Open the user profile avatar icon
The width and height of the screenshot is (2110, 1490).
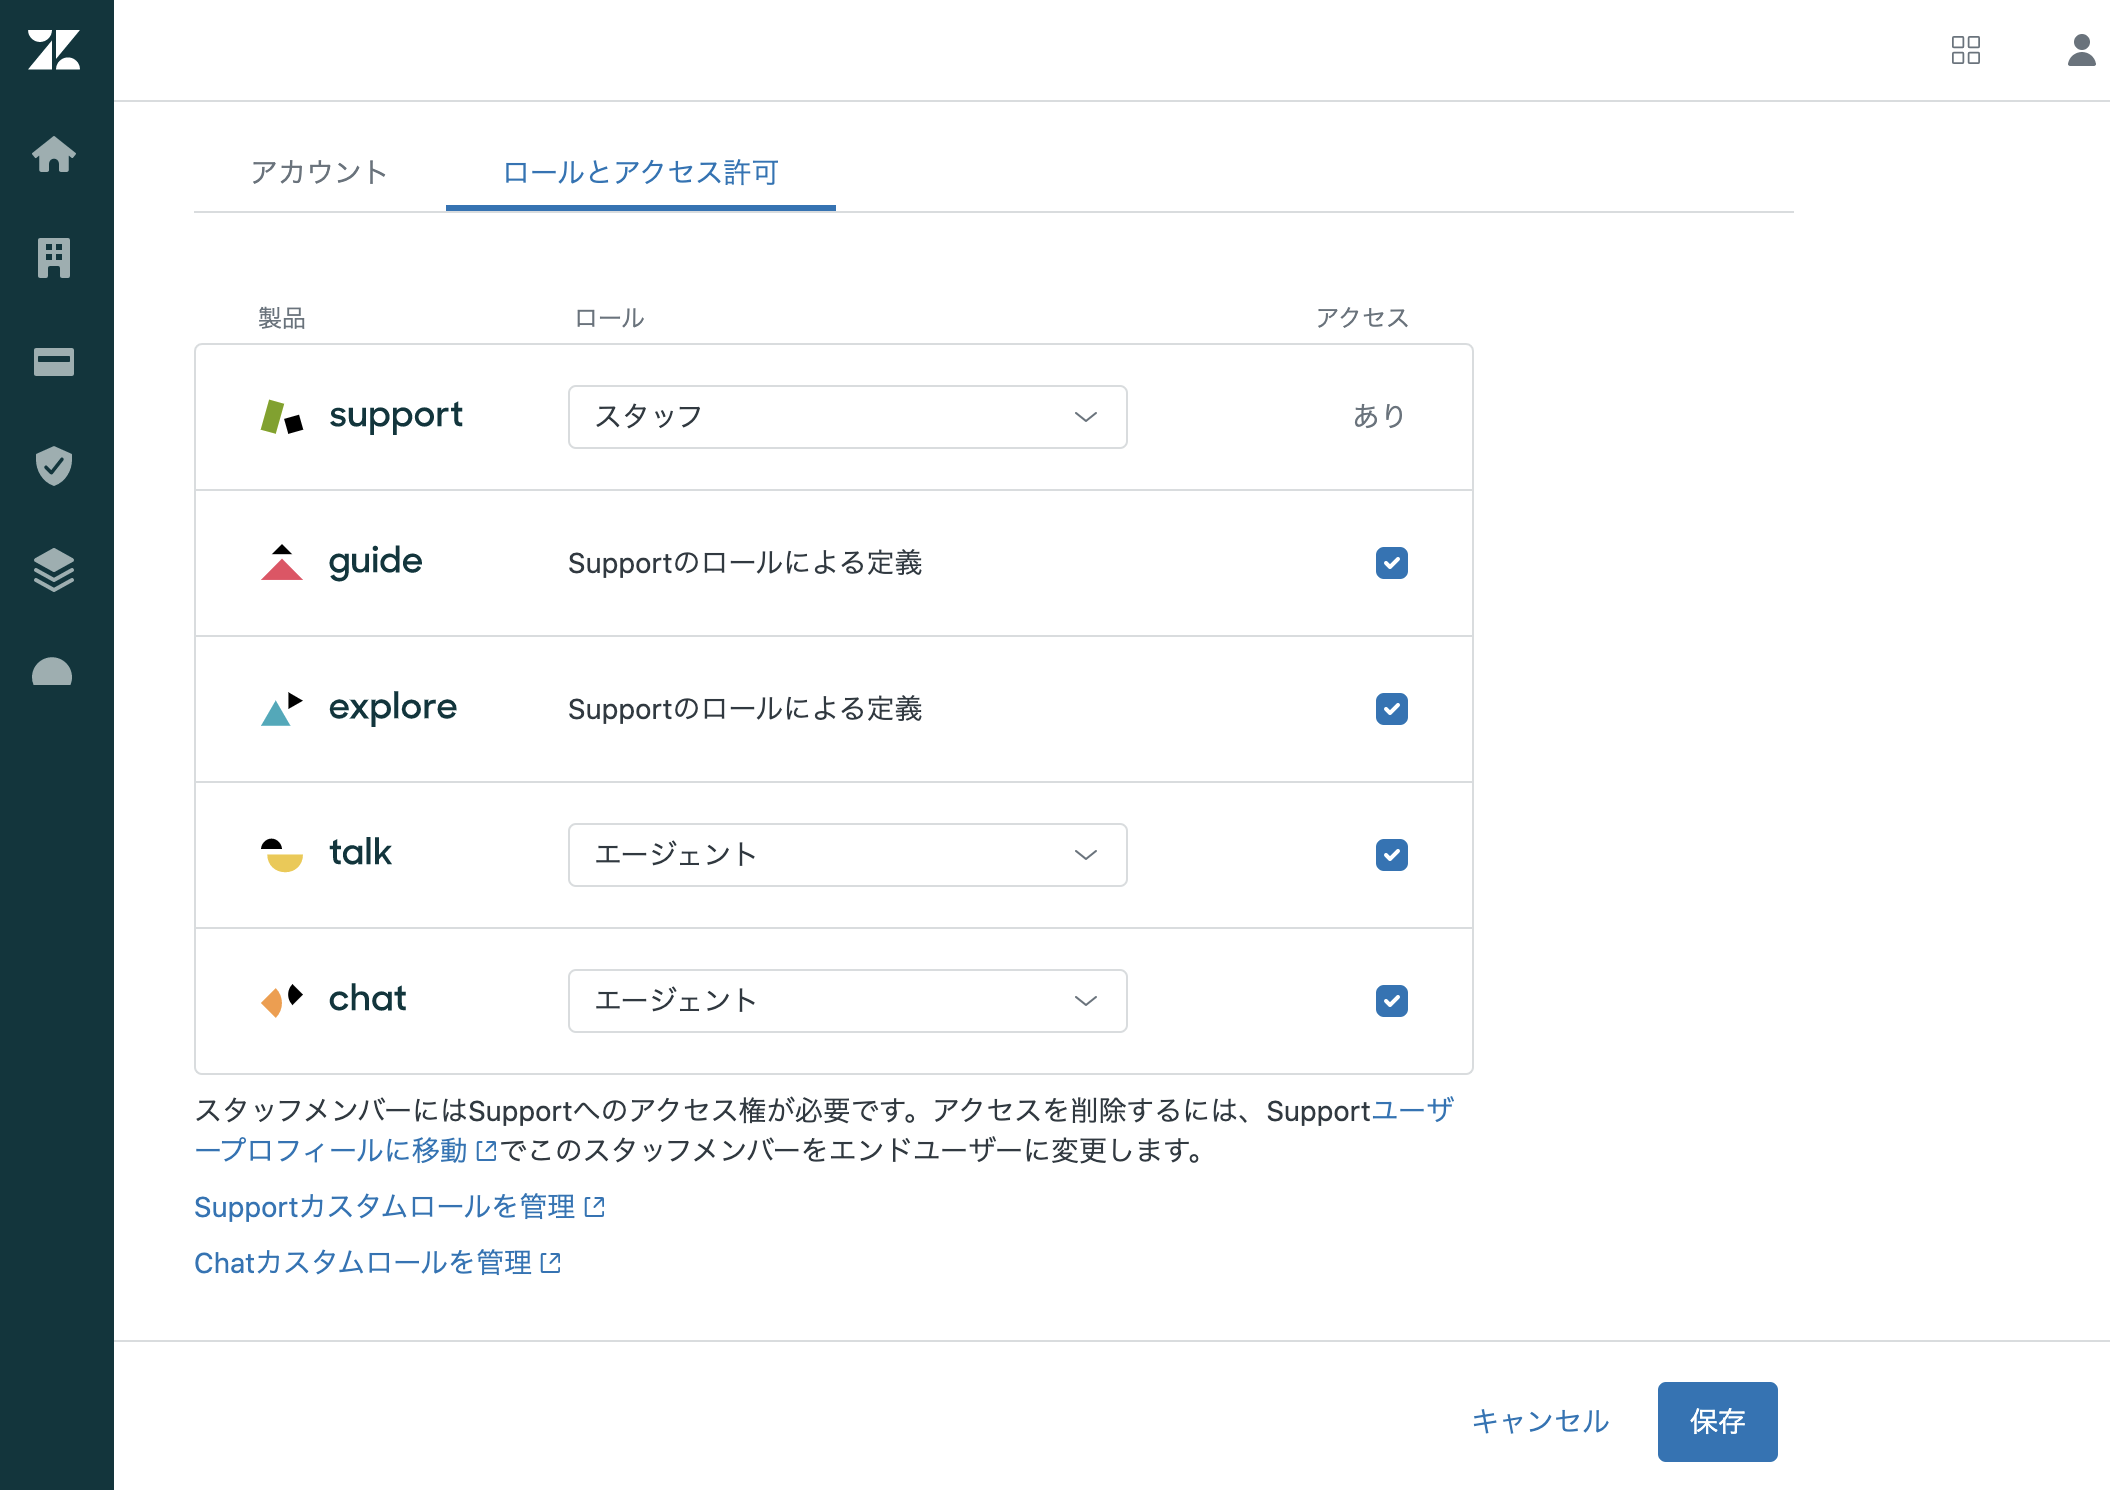[2082, 50]
